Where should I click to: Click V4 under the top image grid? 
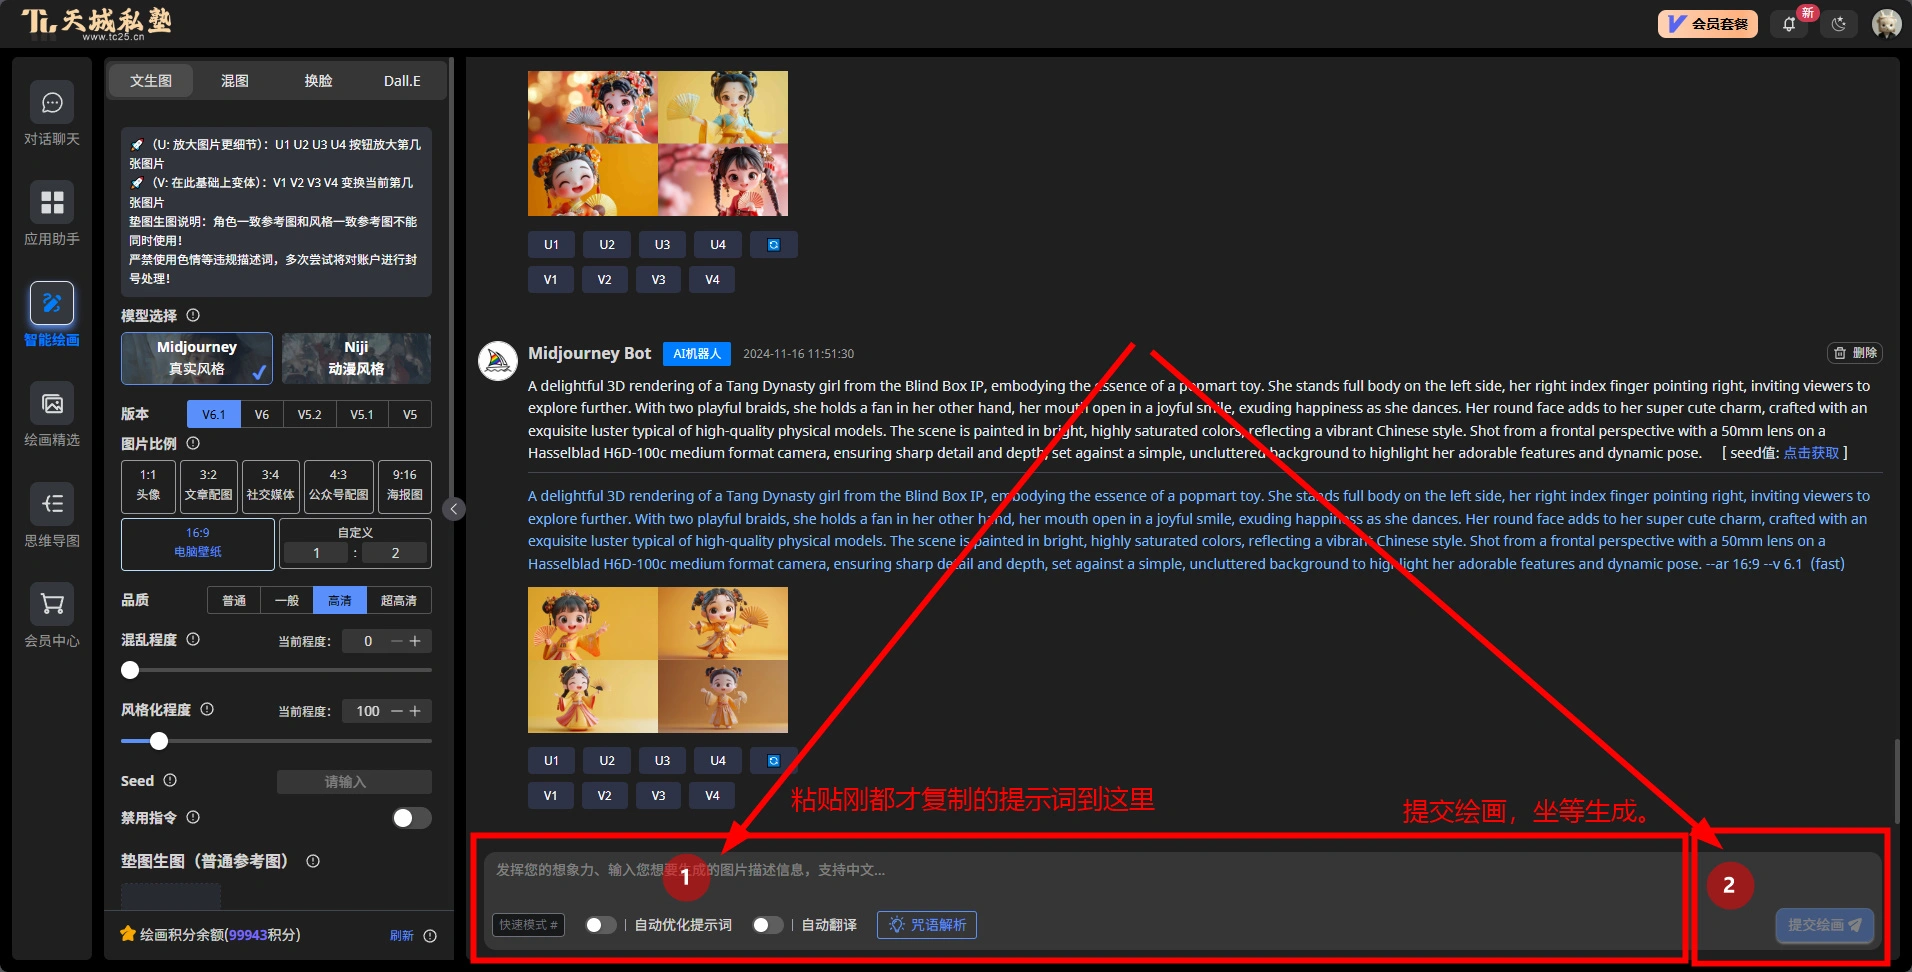point(712,280)
